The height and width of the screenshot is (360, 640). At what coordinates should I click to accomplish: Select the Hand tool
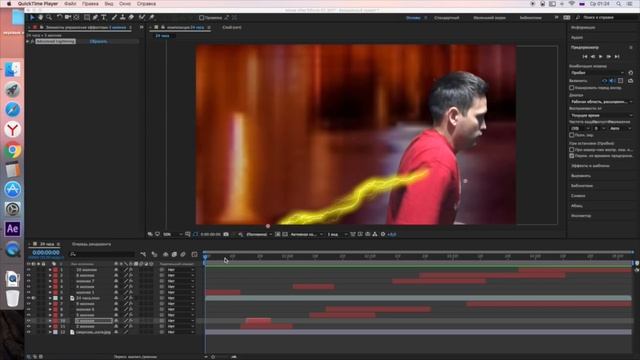click(x=40, y=18)
